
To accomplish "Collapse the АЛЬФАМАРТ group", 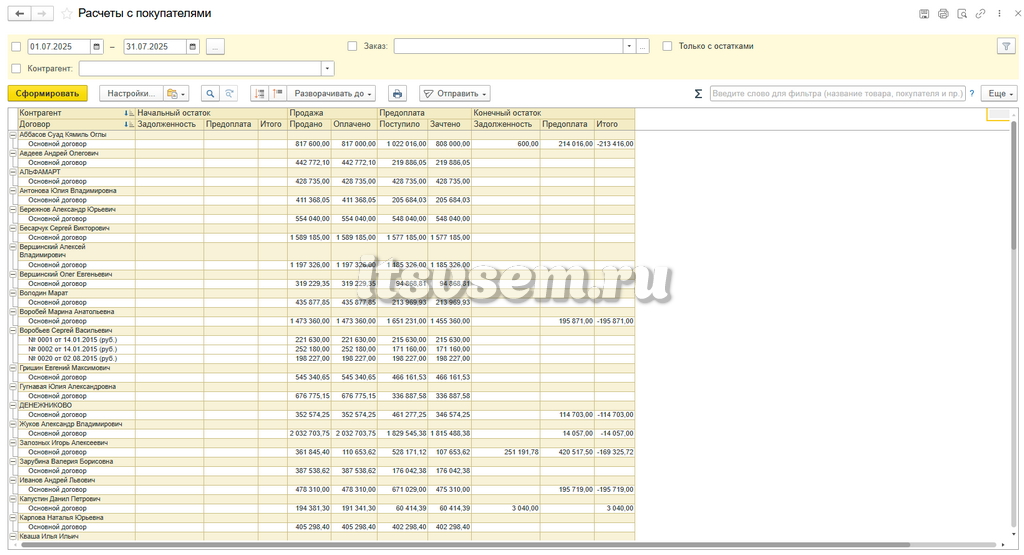I will point(12,172).
